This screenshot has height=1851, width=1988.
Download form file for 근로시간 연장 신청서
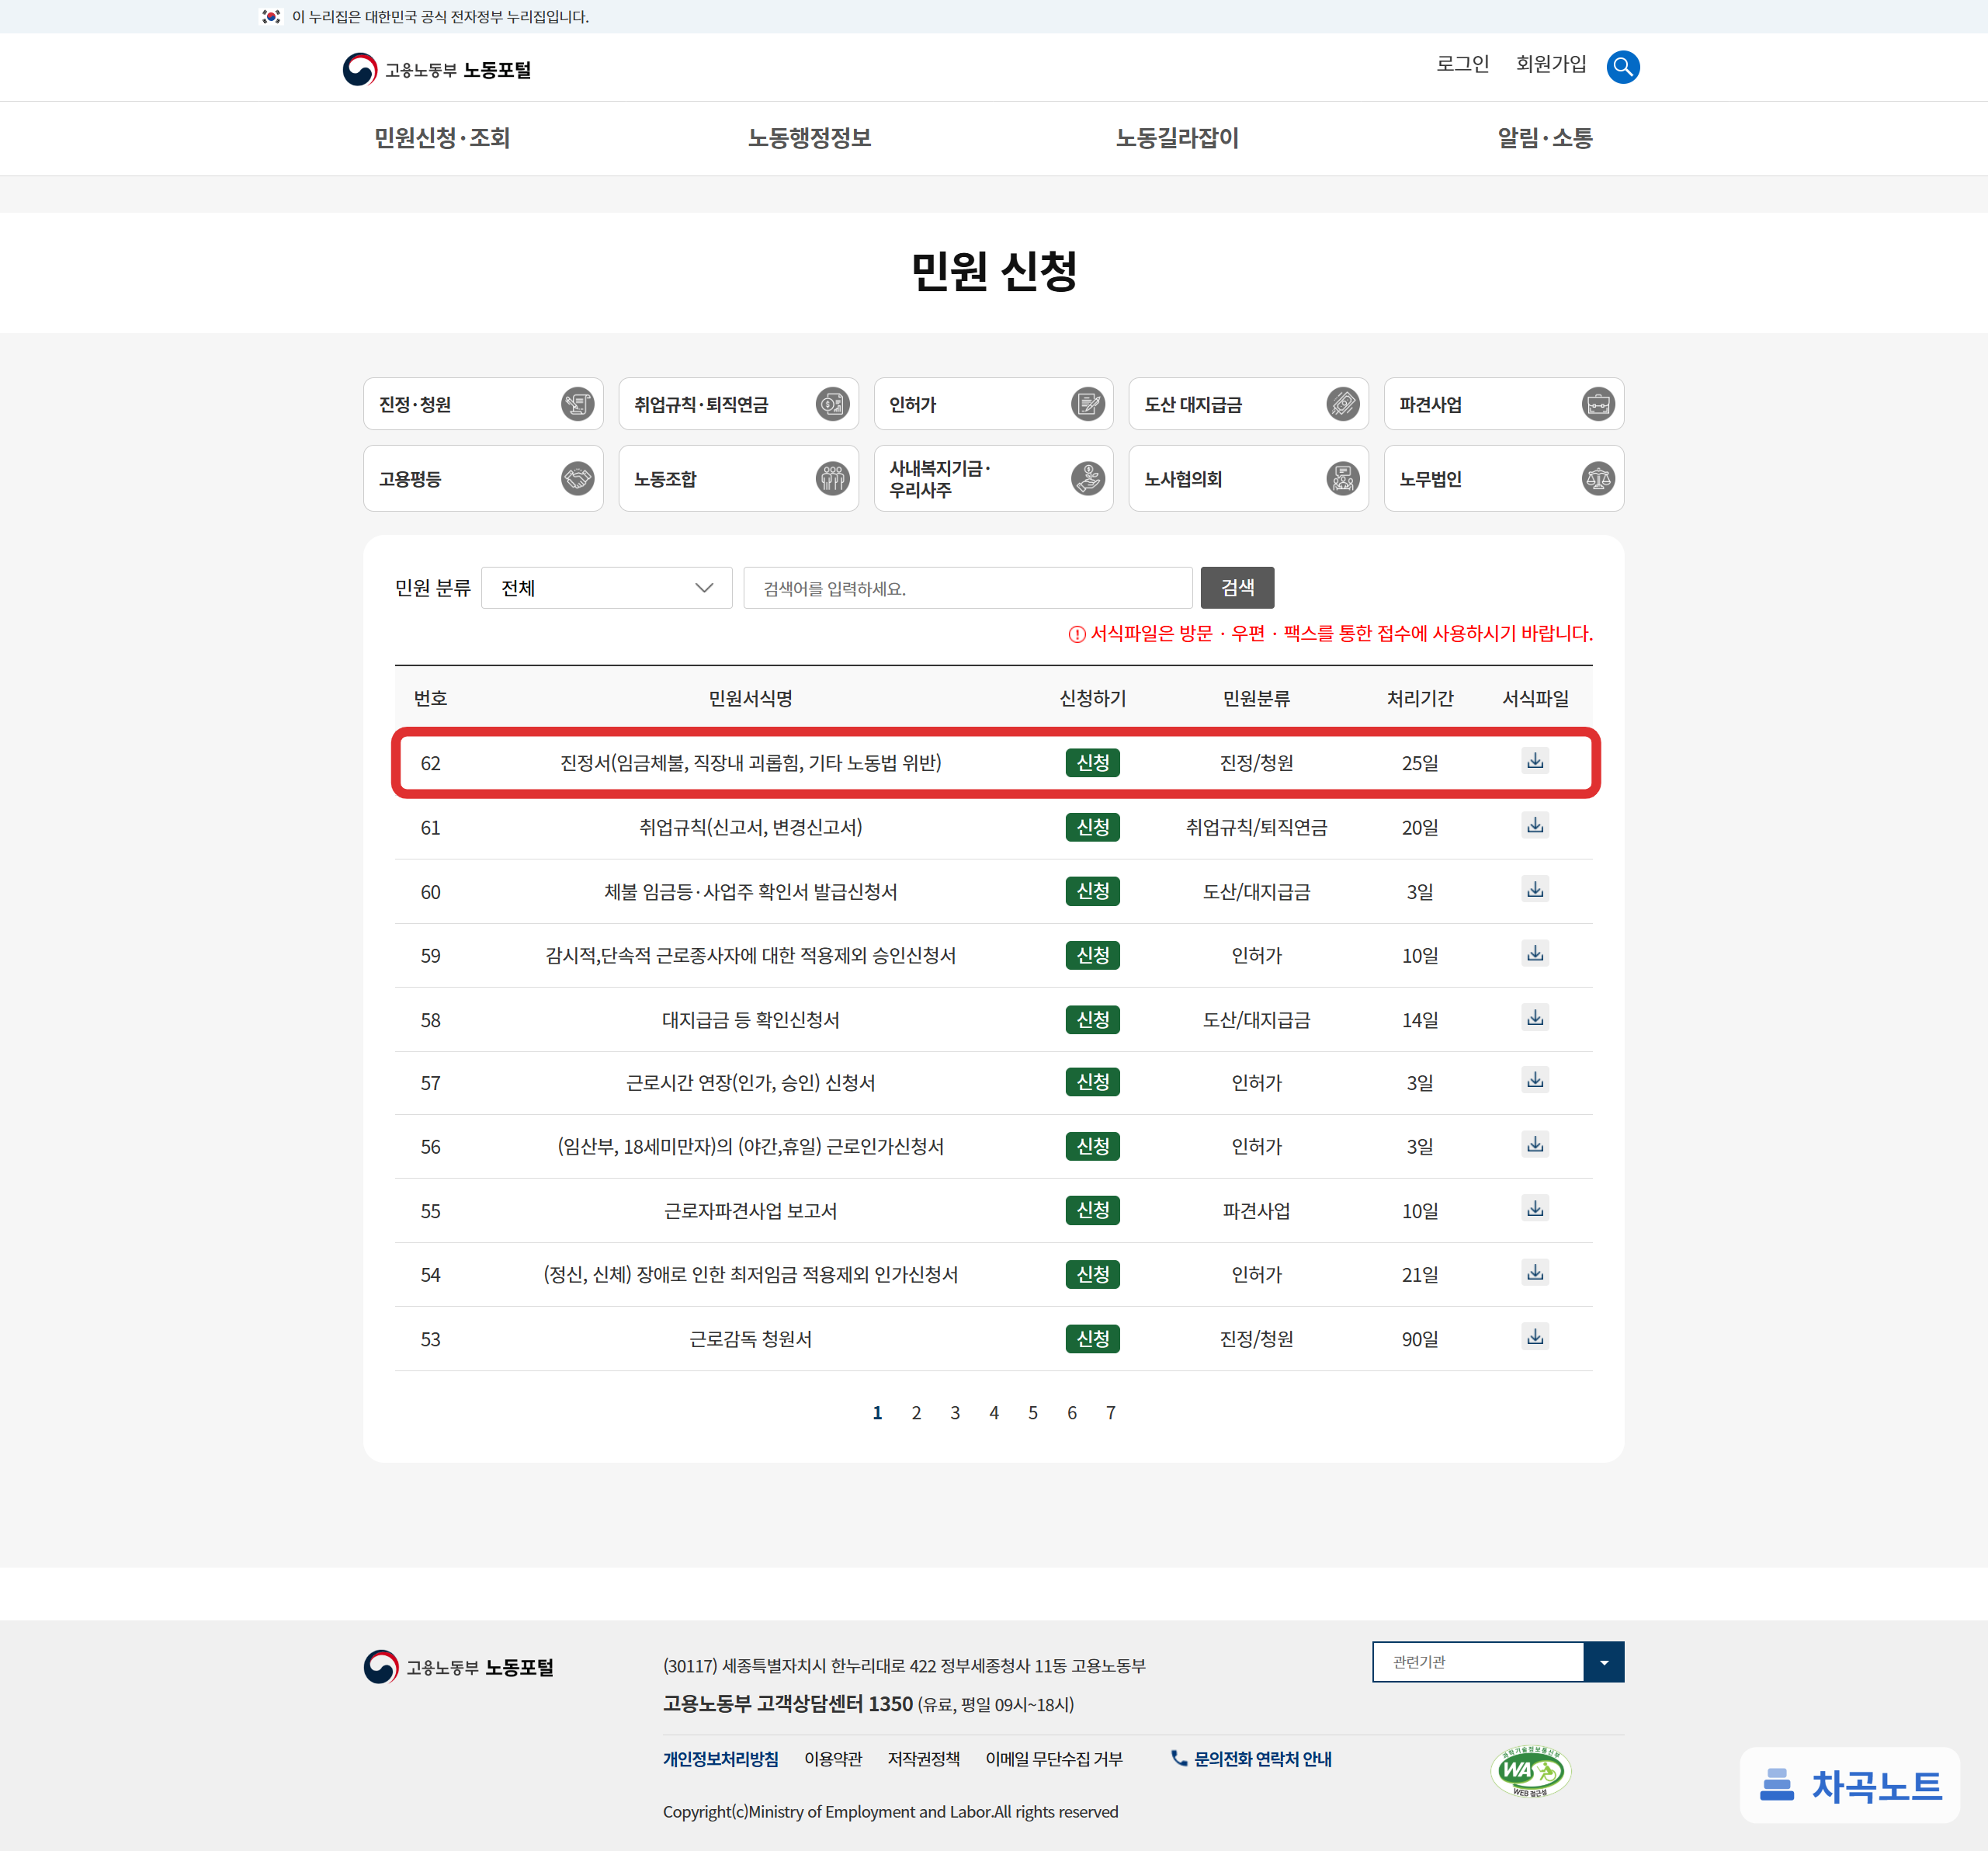tap(1535, 1081)
